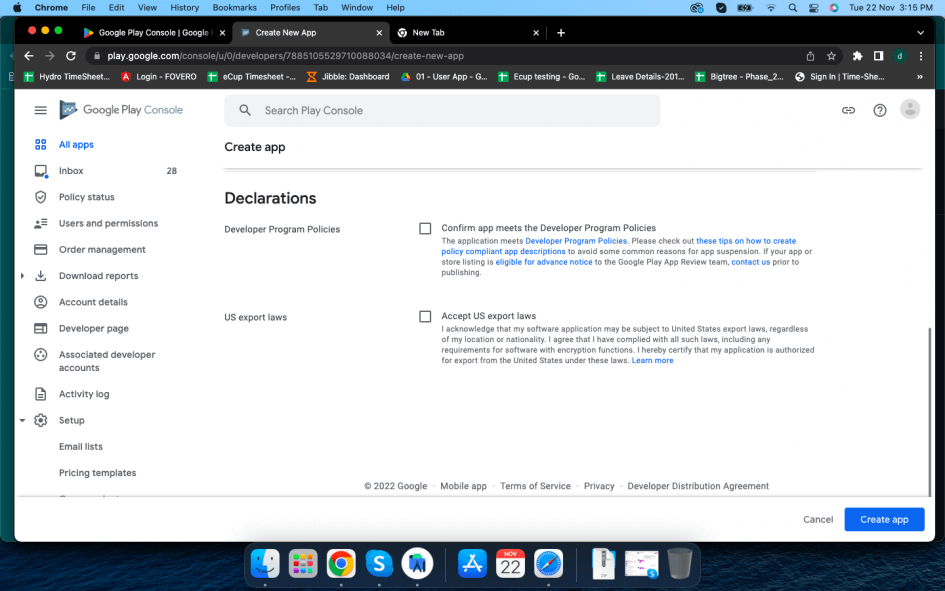Image resolution: width=945 pixels, height=591 pixels.
Task: Check Confirm app meets Developer Program Policies
Action: 425,229
